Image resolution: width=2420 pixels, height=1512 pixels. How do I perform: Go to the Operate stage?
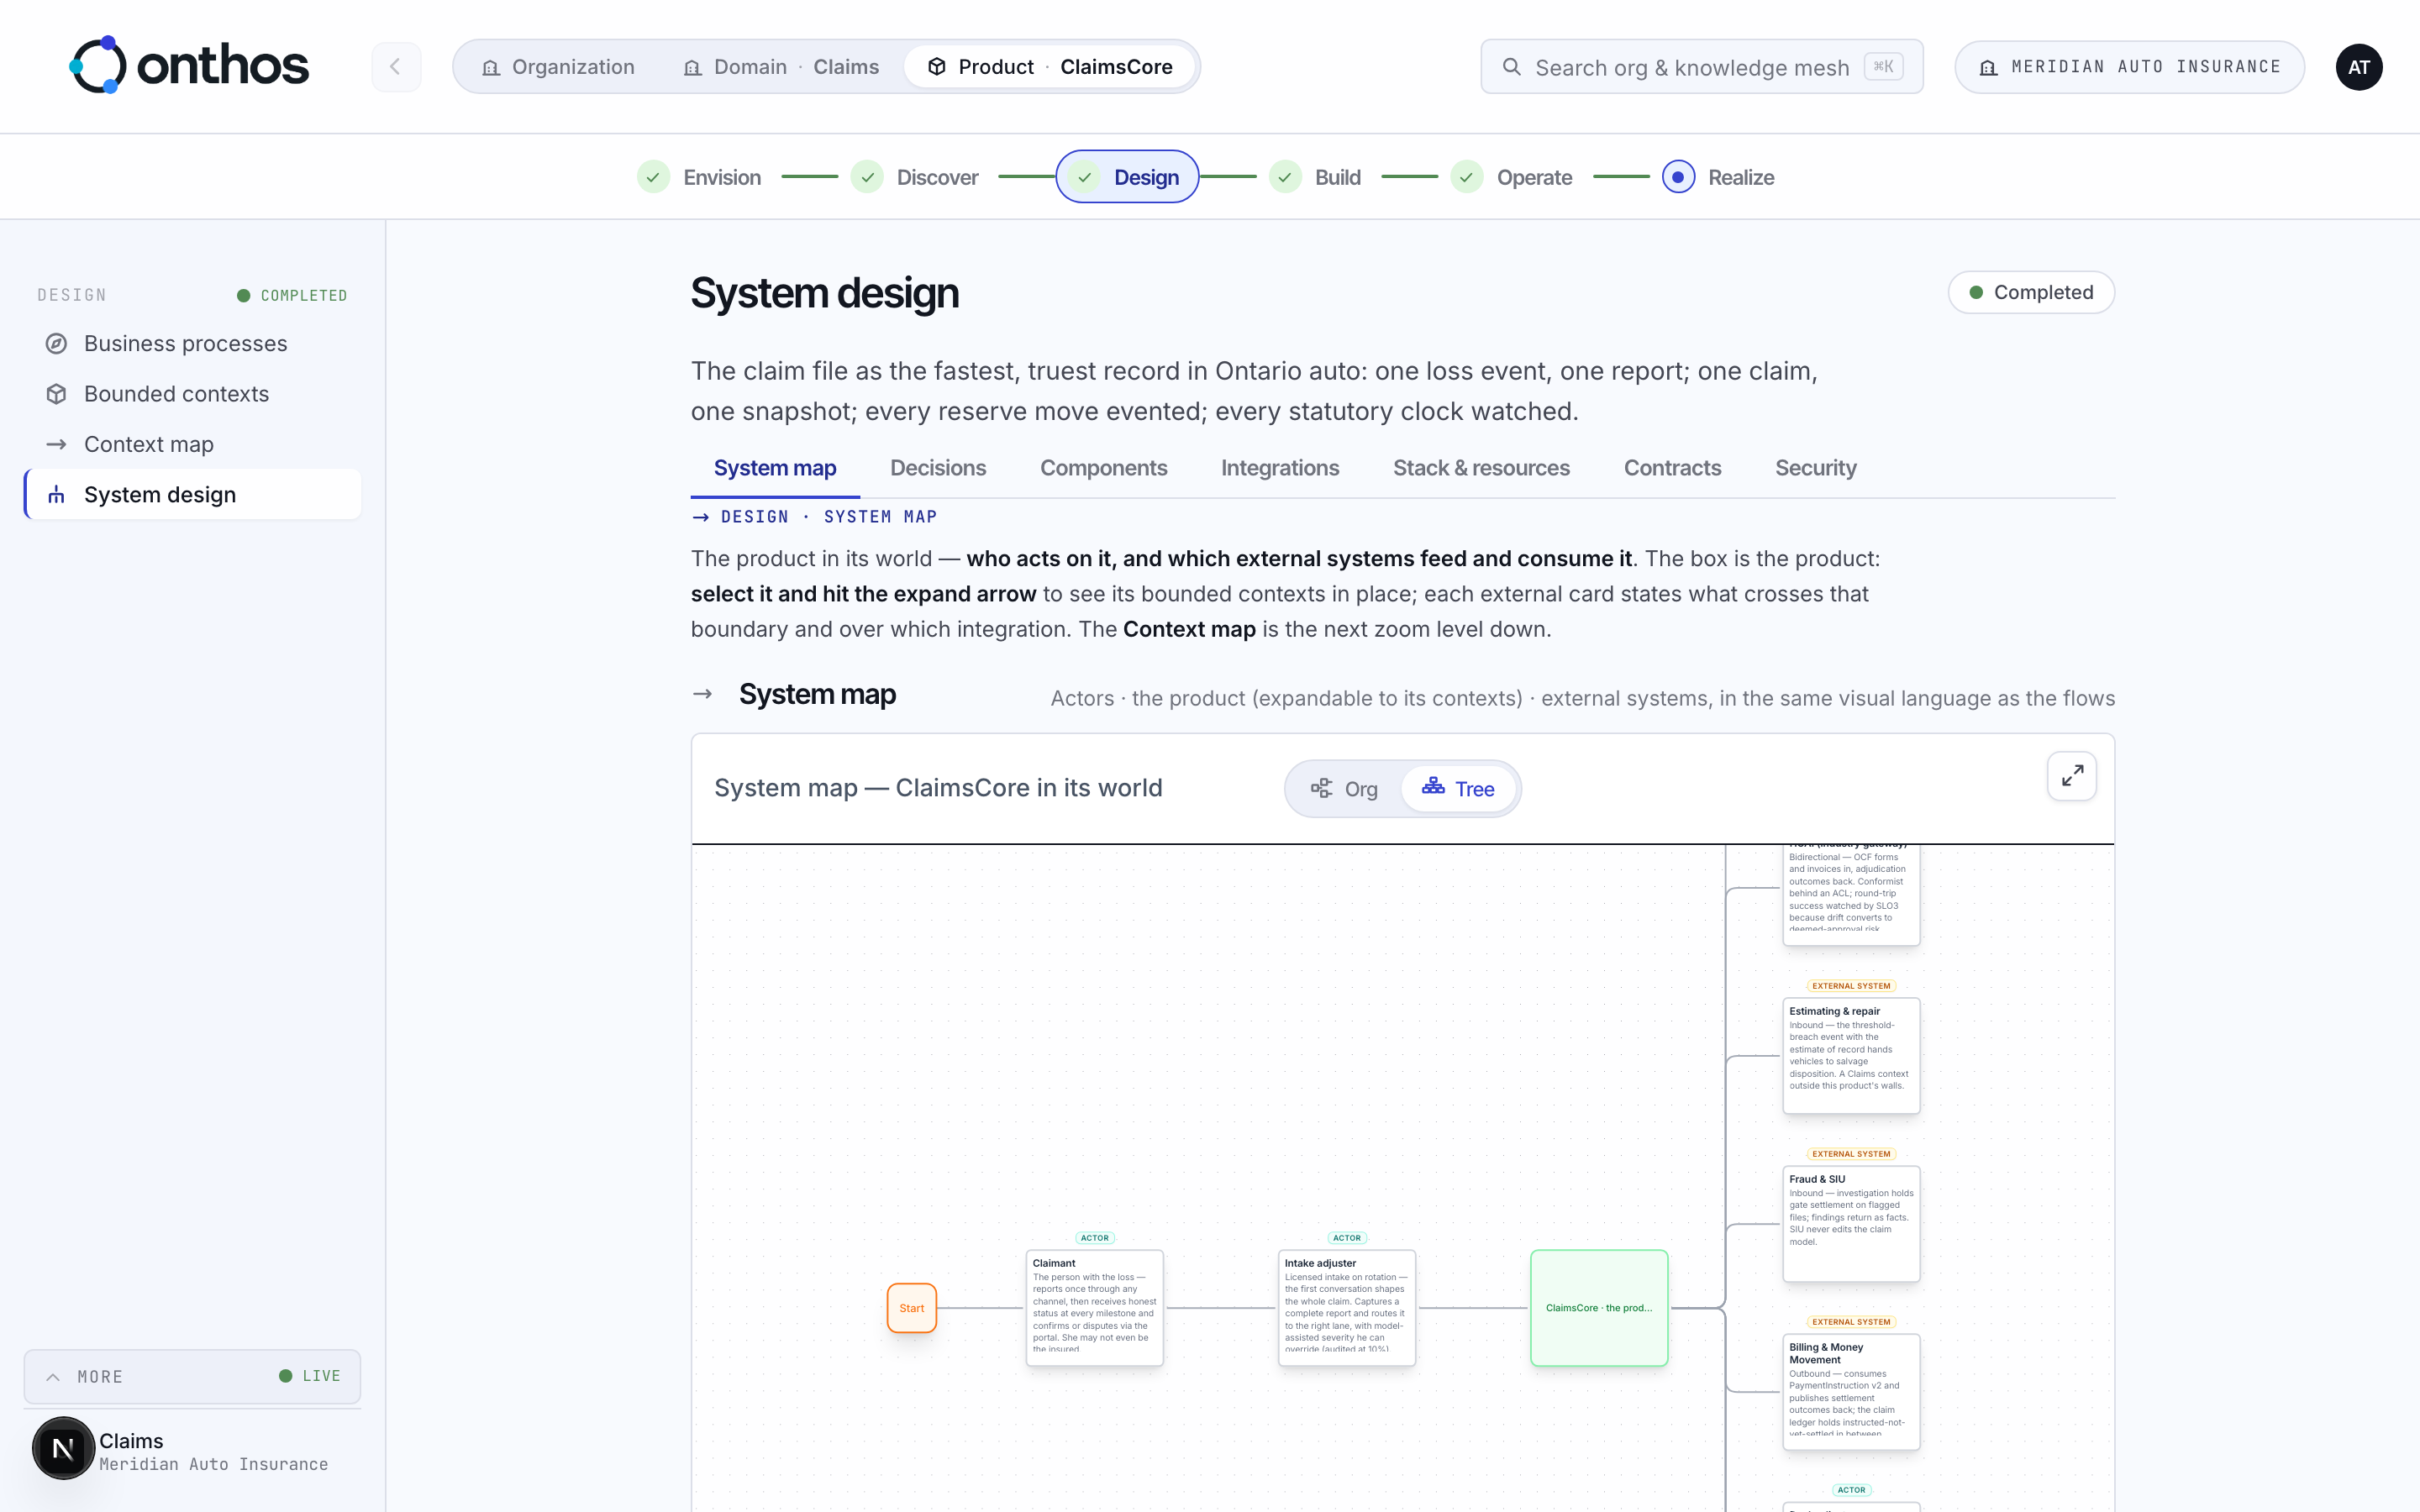[1511, 177]
